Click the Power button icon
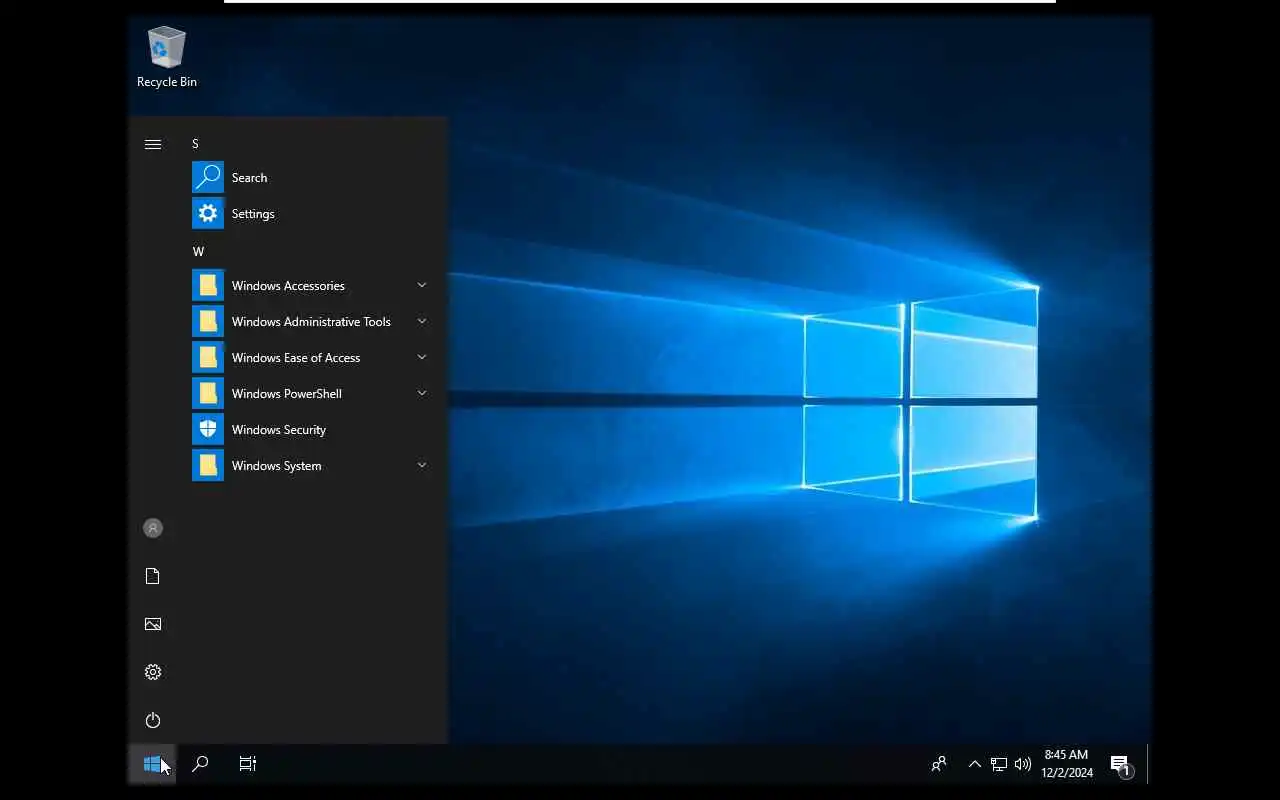Image resolution: width=1280 pixels, height=800 pixels. (153, 720)
